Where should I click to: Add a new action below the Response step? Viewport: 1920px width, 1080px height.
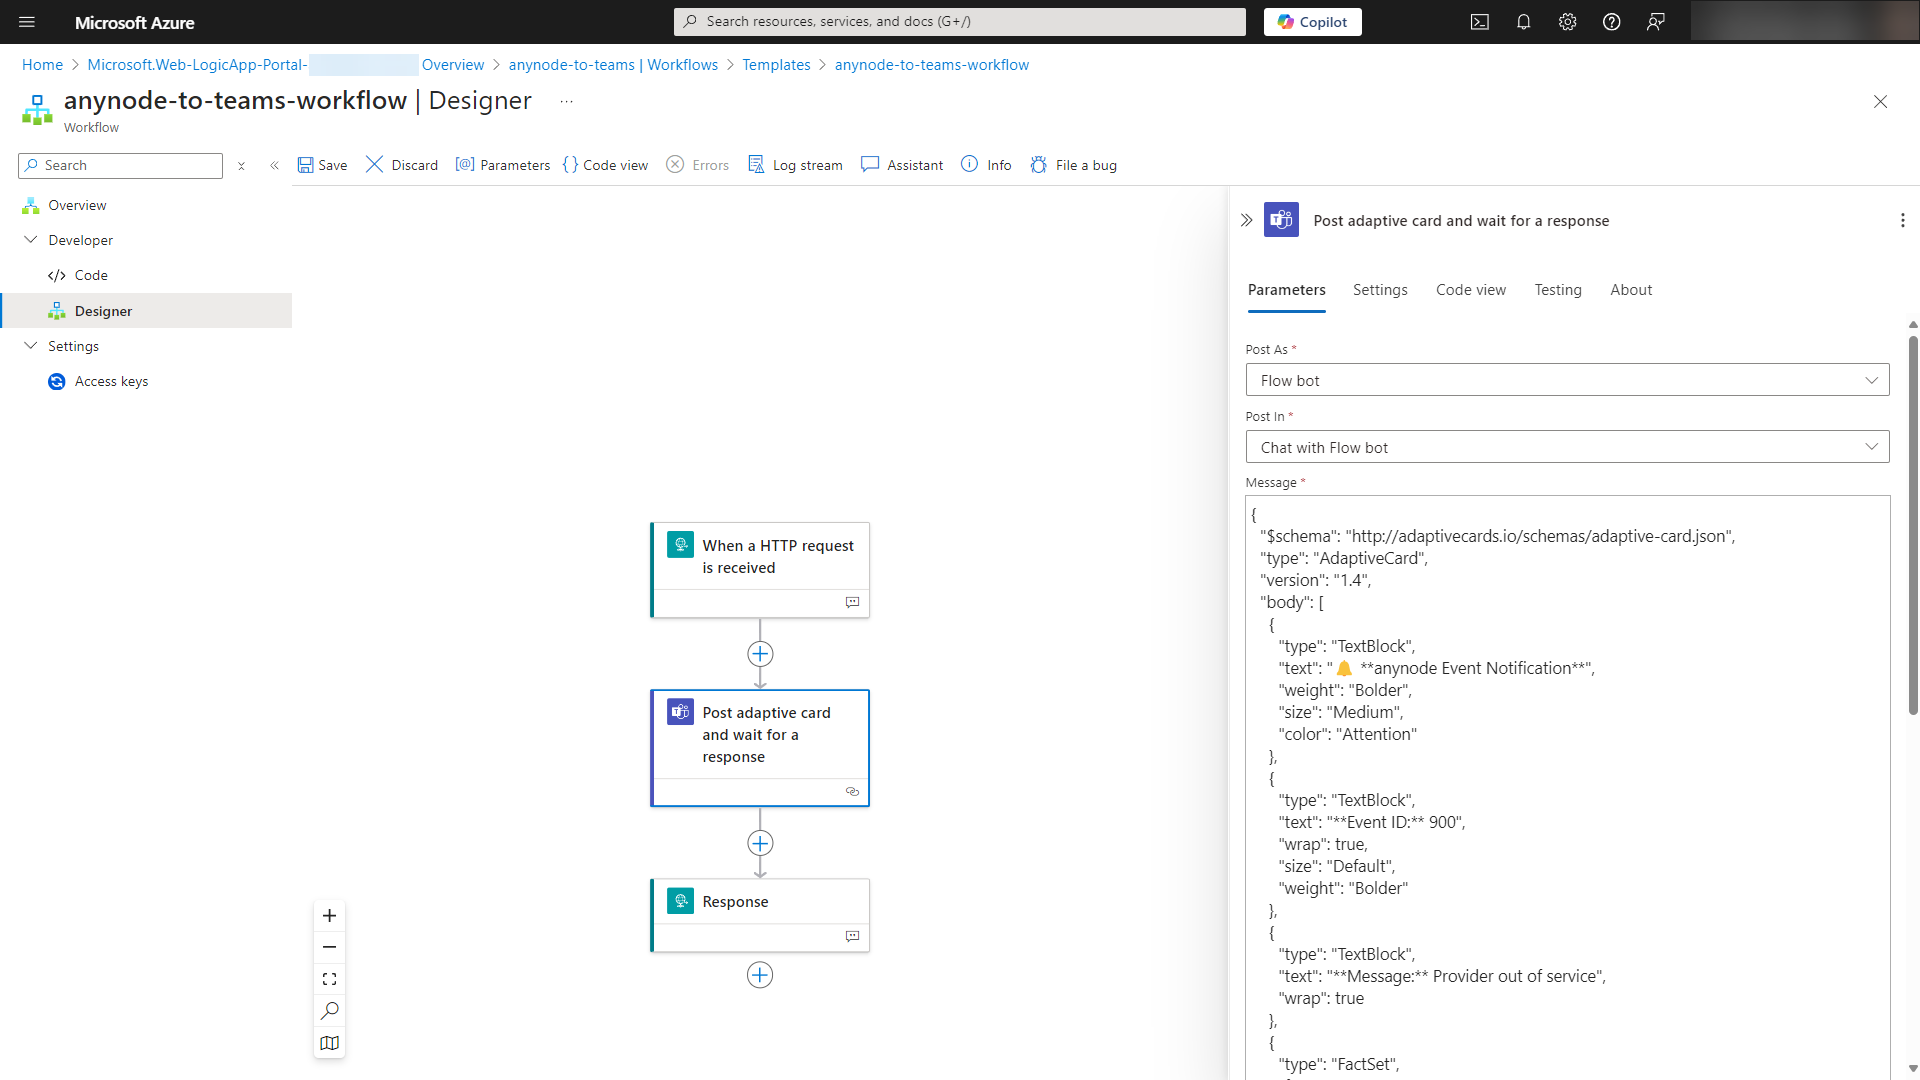click(760, 975)
